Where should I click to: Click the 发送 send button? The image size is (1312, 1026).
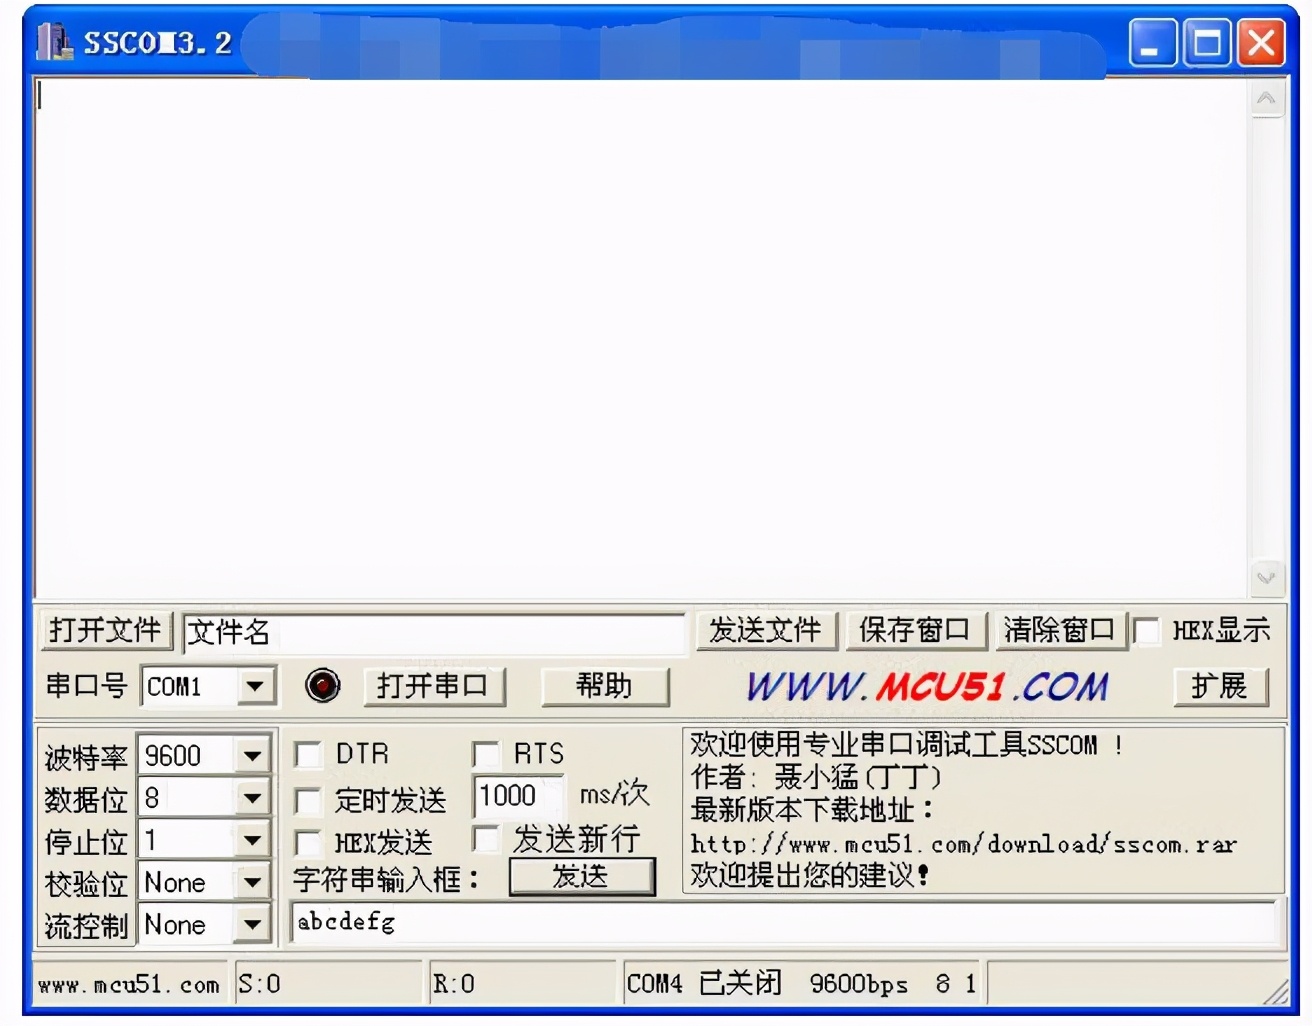point(581,877)
